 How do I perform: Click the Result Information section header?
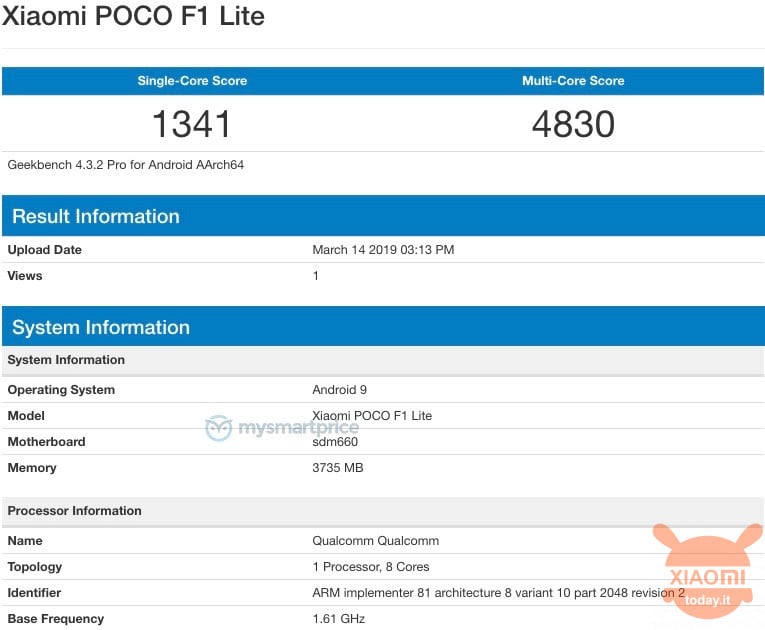[x=383, y=216]
